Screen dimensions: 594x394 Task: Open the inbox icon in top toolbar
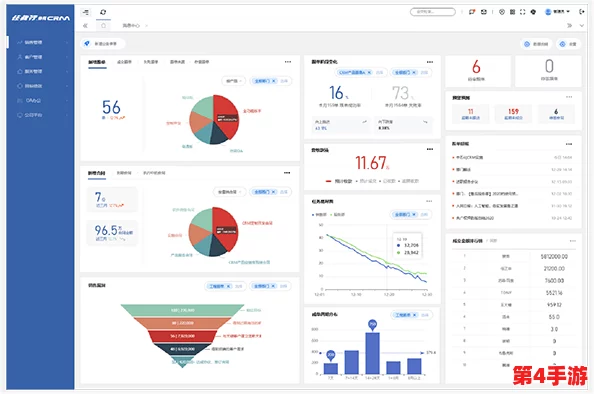(x=484, y=12)
